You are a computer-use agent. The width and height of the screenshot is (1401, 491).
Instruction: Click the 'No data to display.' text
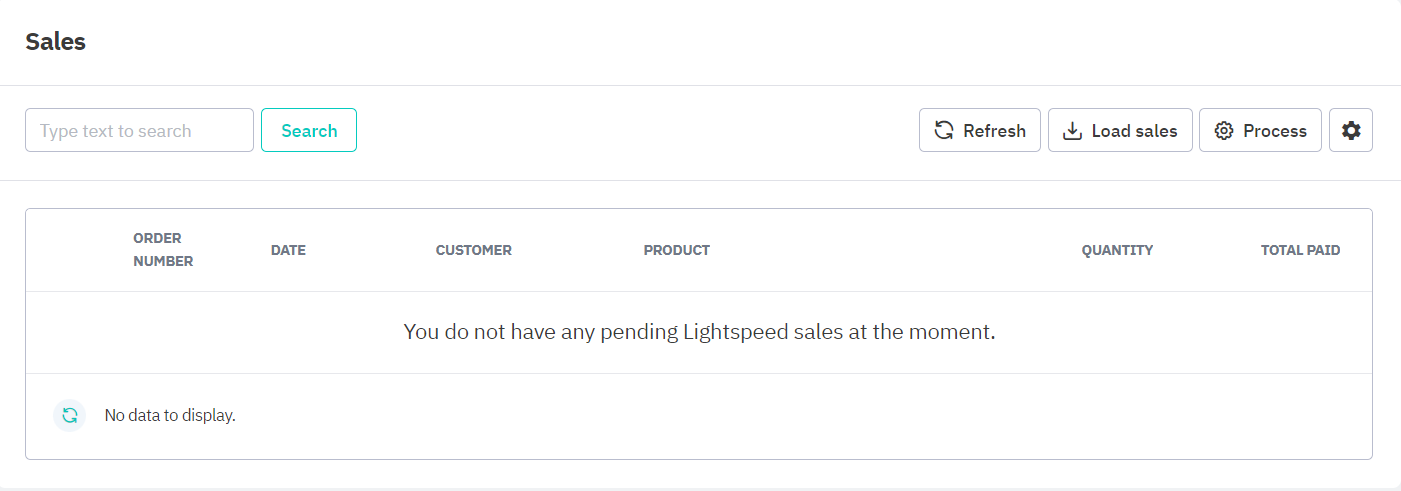[170, 415]
